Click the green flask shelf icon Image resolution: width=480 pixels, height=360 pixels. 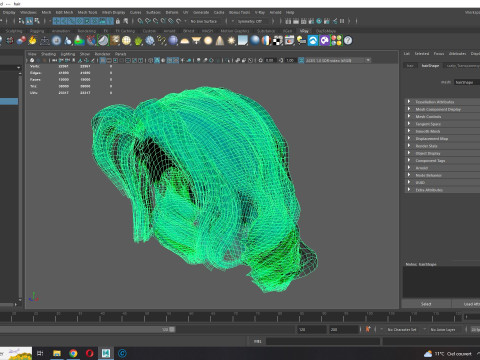(79, 41)
